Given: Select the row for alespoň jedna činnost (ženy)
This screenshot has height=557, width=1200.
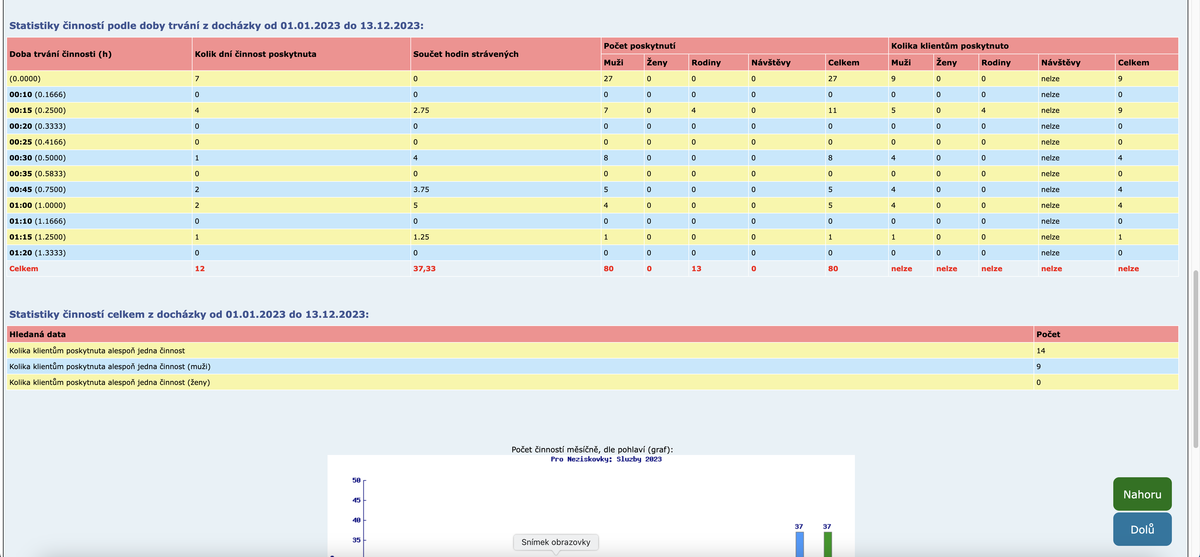Looking at the screenshot, I should point(111,382).
